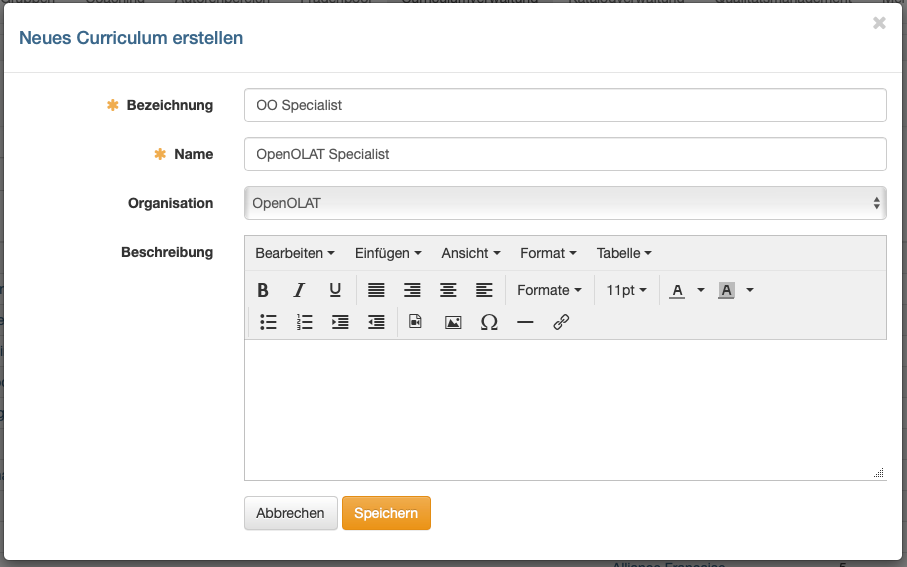Viewport: 907px width, 567px height.
Task: Insert a media file
Action: click(x=415, y=322)
